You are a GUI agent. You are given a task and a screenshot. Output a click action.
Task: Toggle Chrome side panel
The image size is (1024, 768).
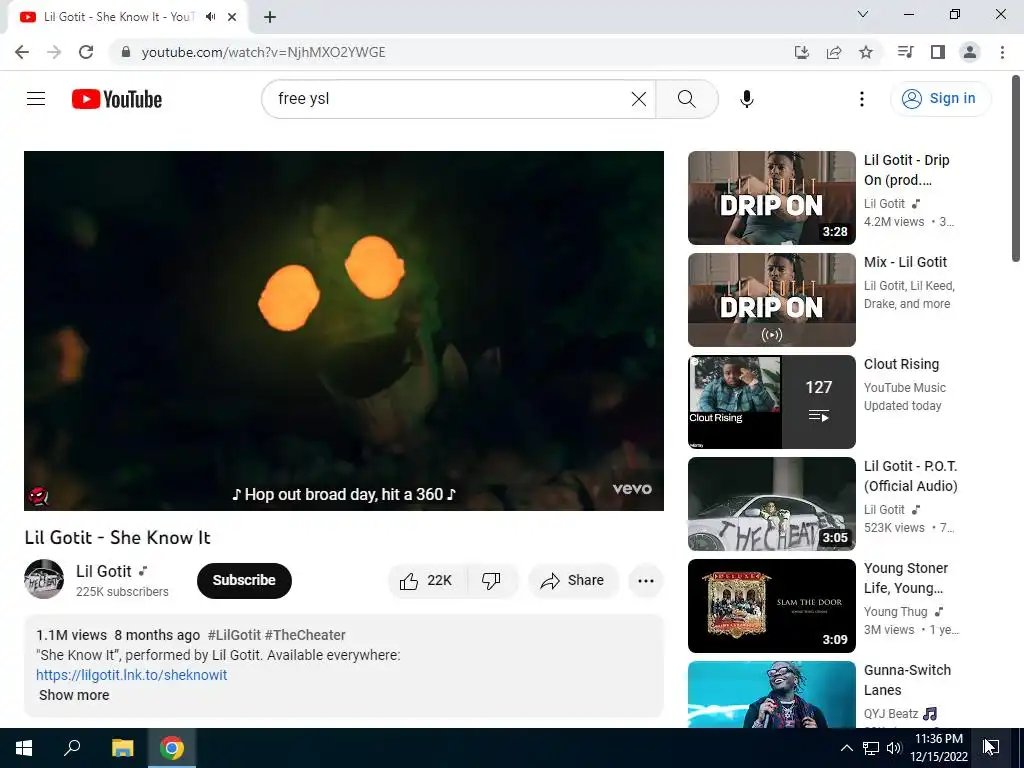tap(938, 52)
